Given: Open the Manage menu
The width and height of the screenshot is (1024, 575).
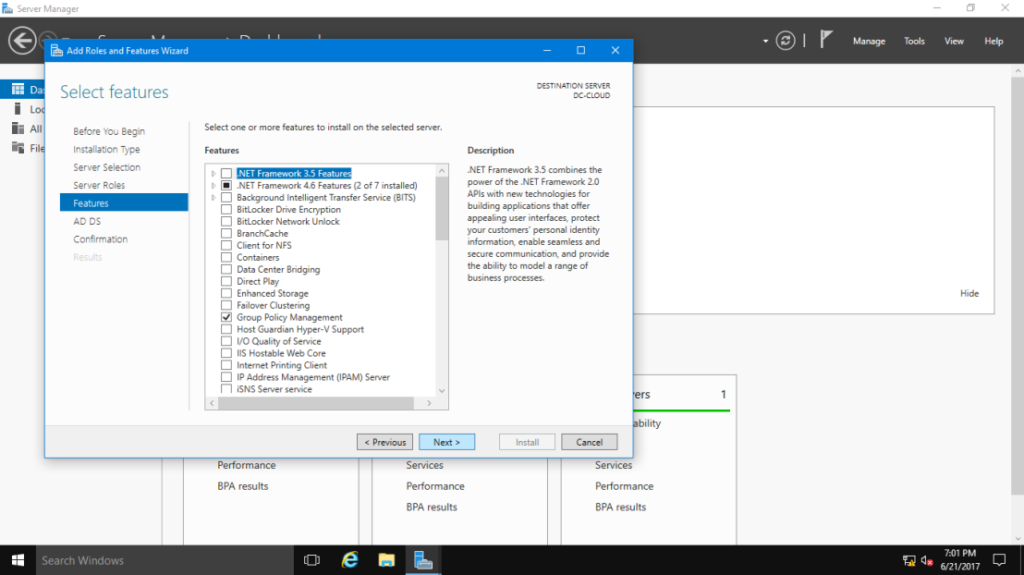Looking at the screenshot, I should (869, 41).
